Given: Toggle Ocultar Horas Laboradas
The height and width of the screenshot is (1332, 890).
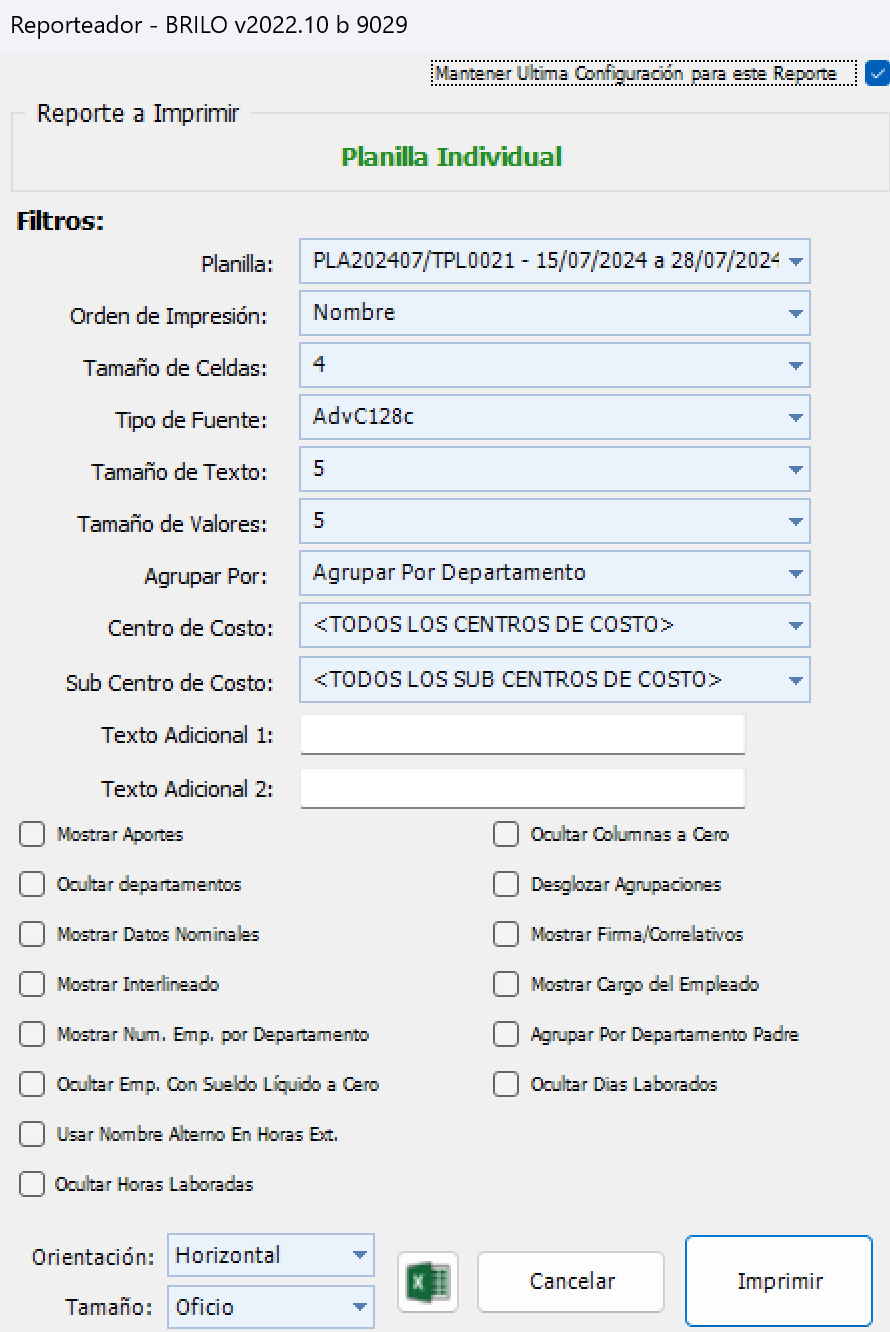Looking at the screenshot, I should pos(31,1184).
